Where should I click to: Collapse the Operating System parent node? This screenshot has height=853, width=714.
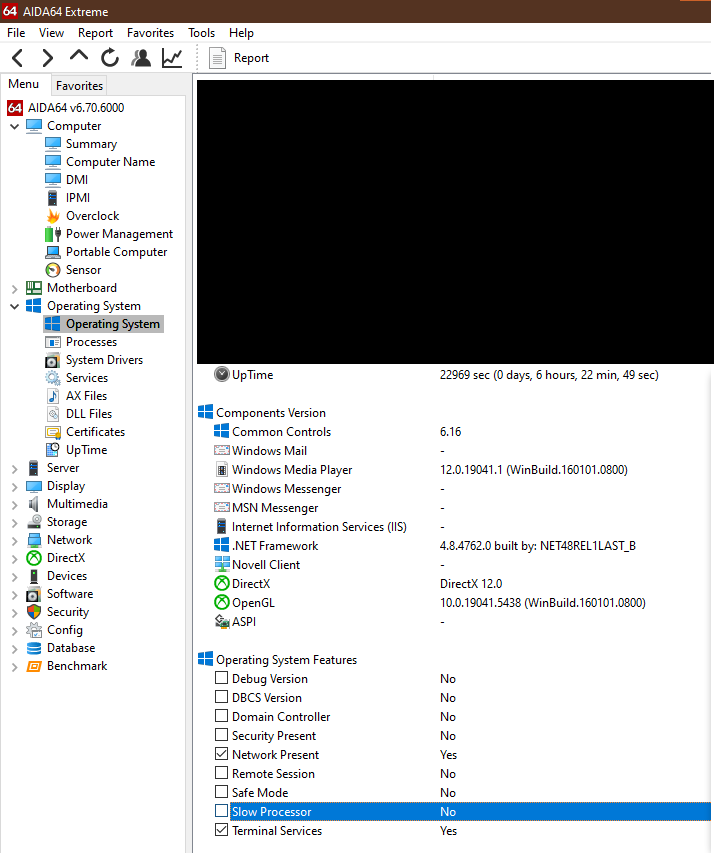pos(15,306)
